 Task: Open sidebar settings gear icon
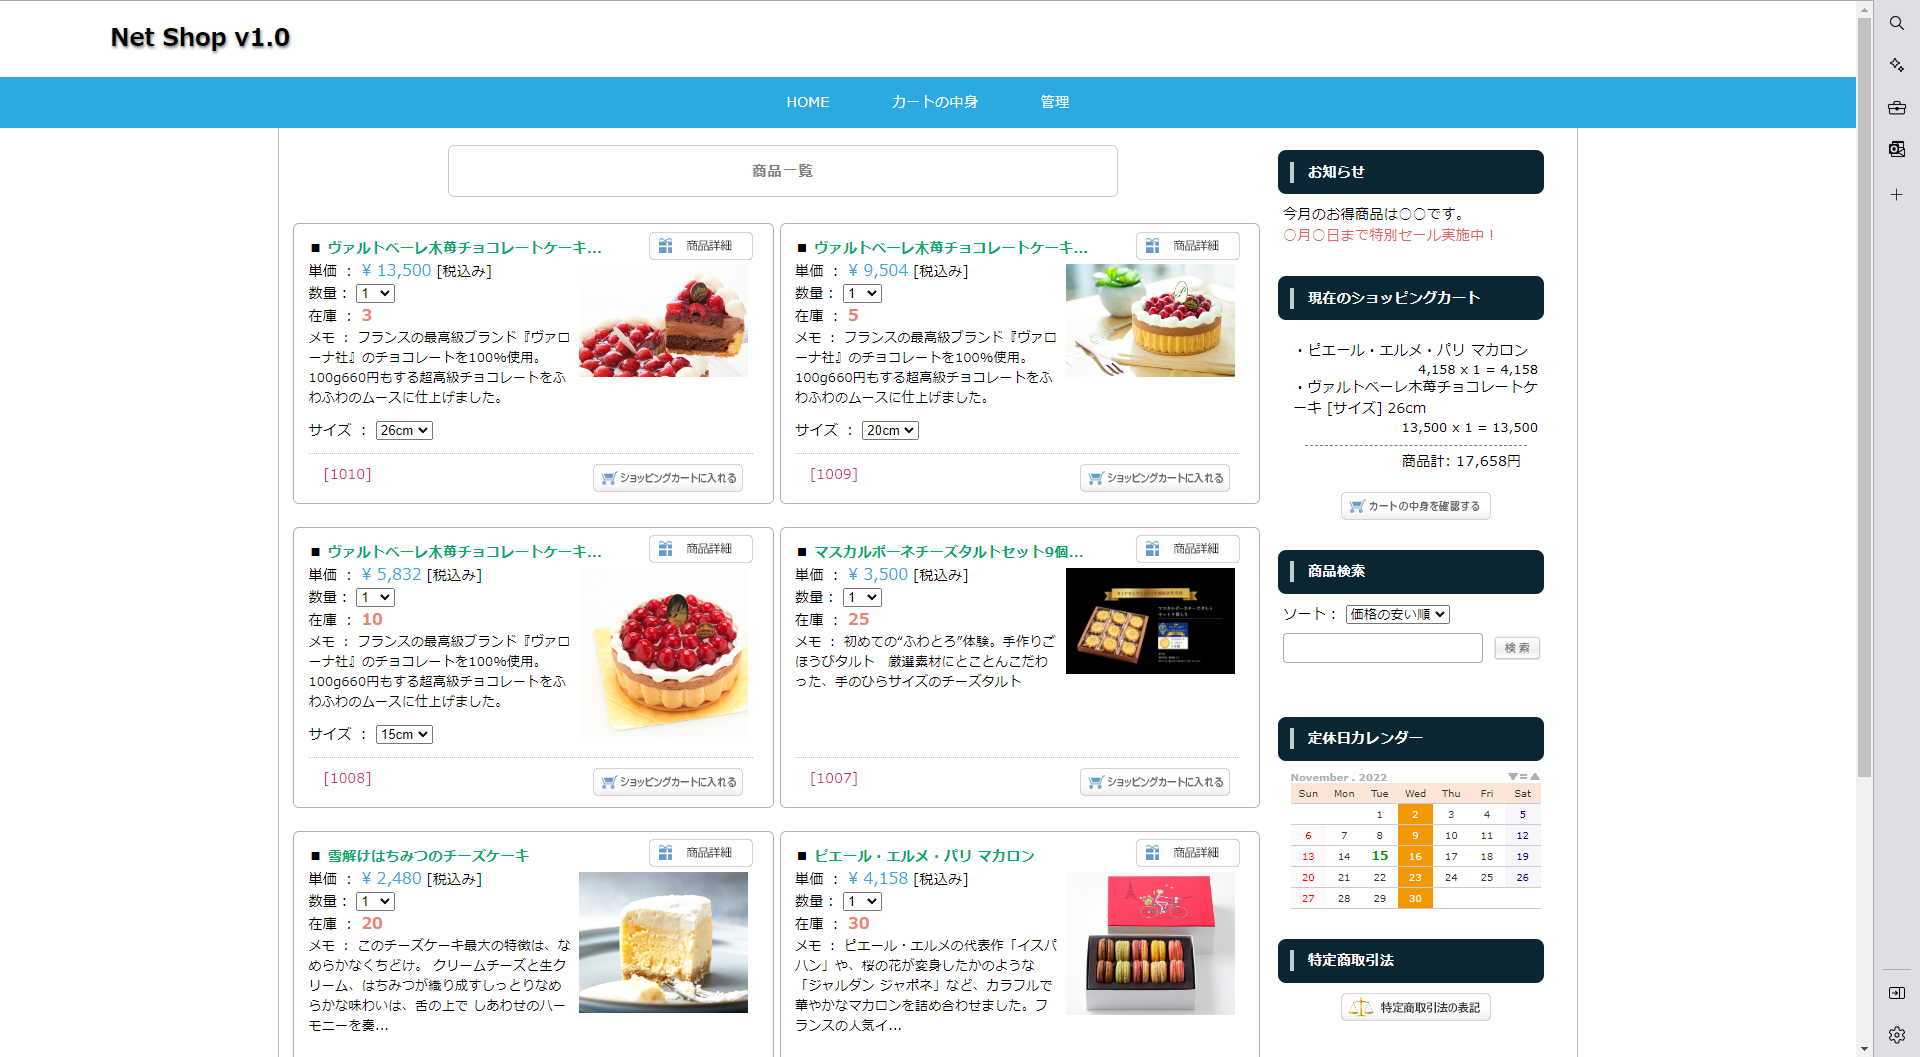pos(1896,1035)
